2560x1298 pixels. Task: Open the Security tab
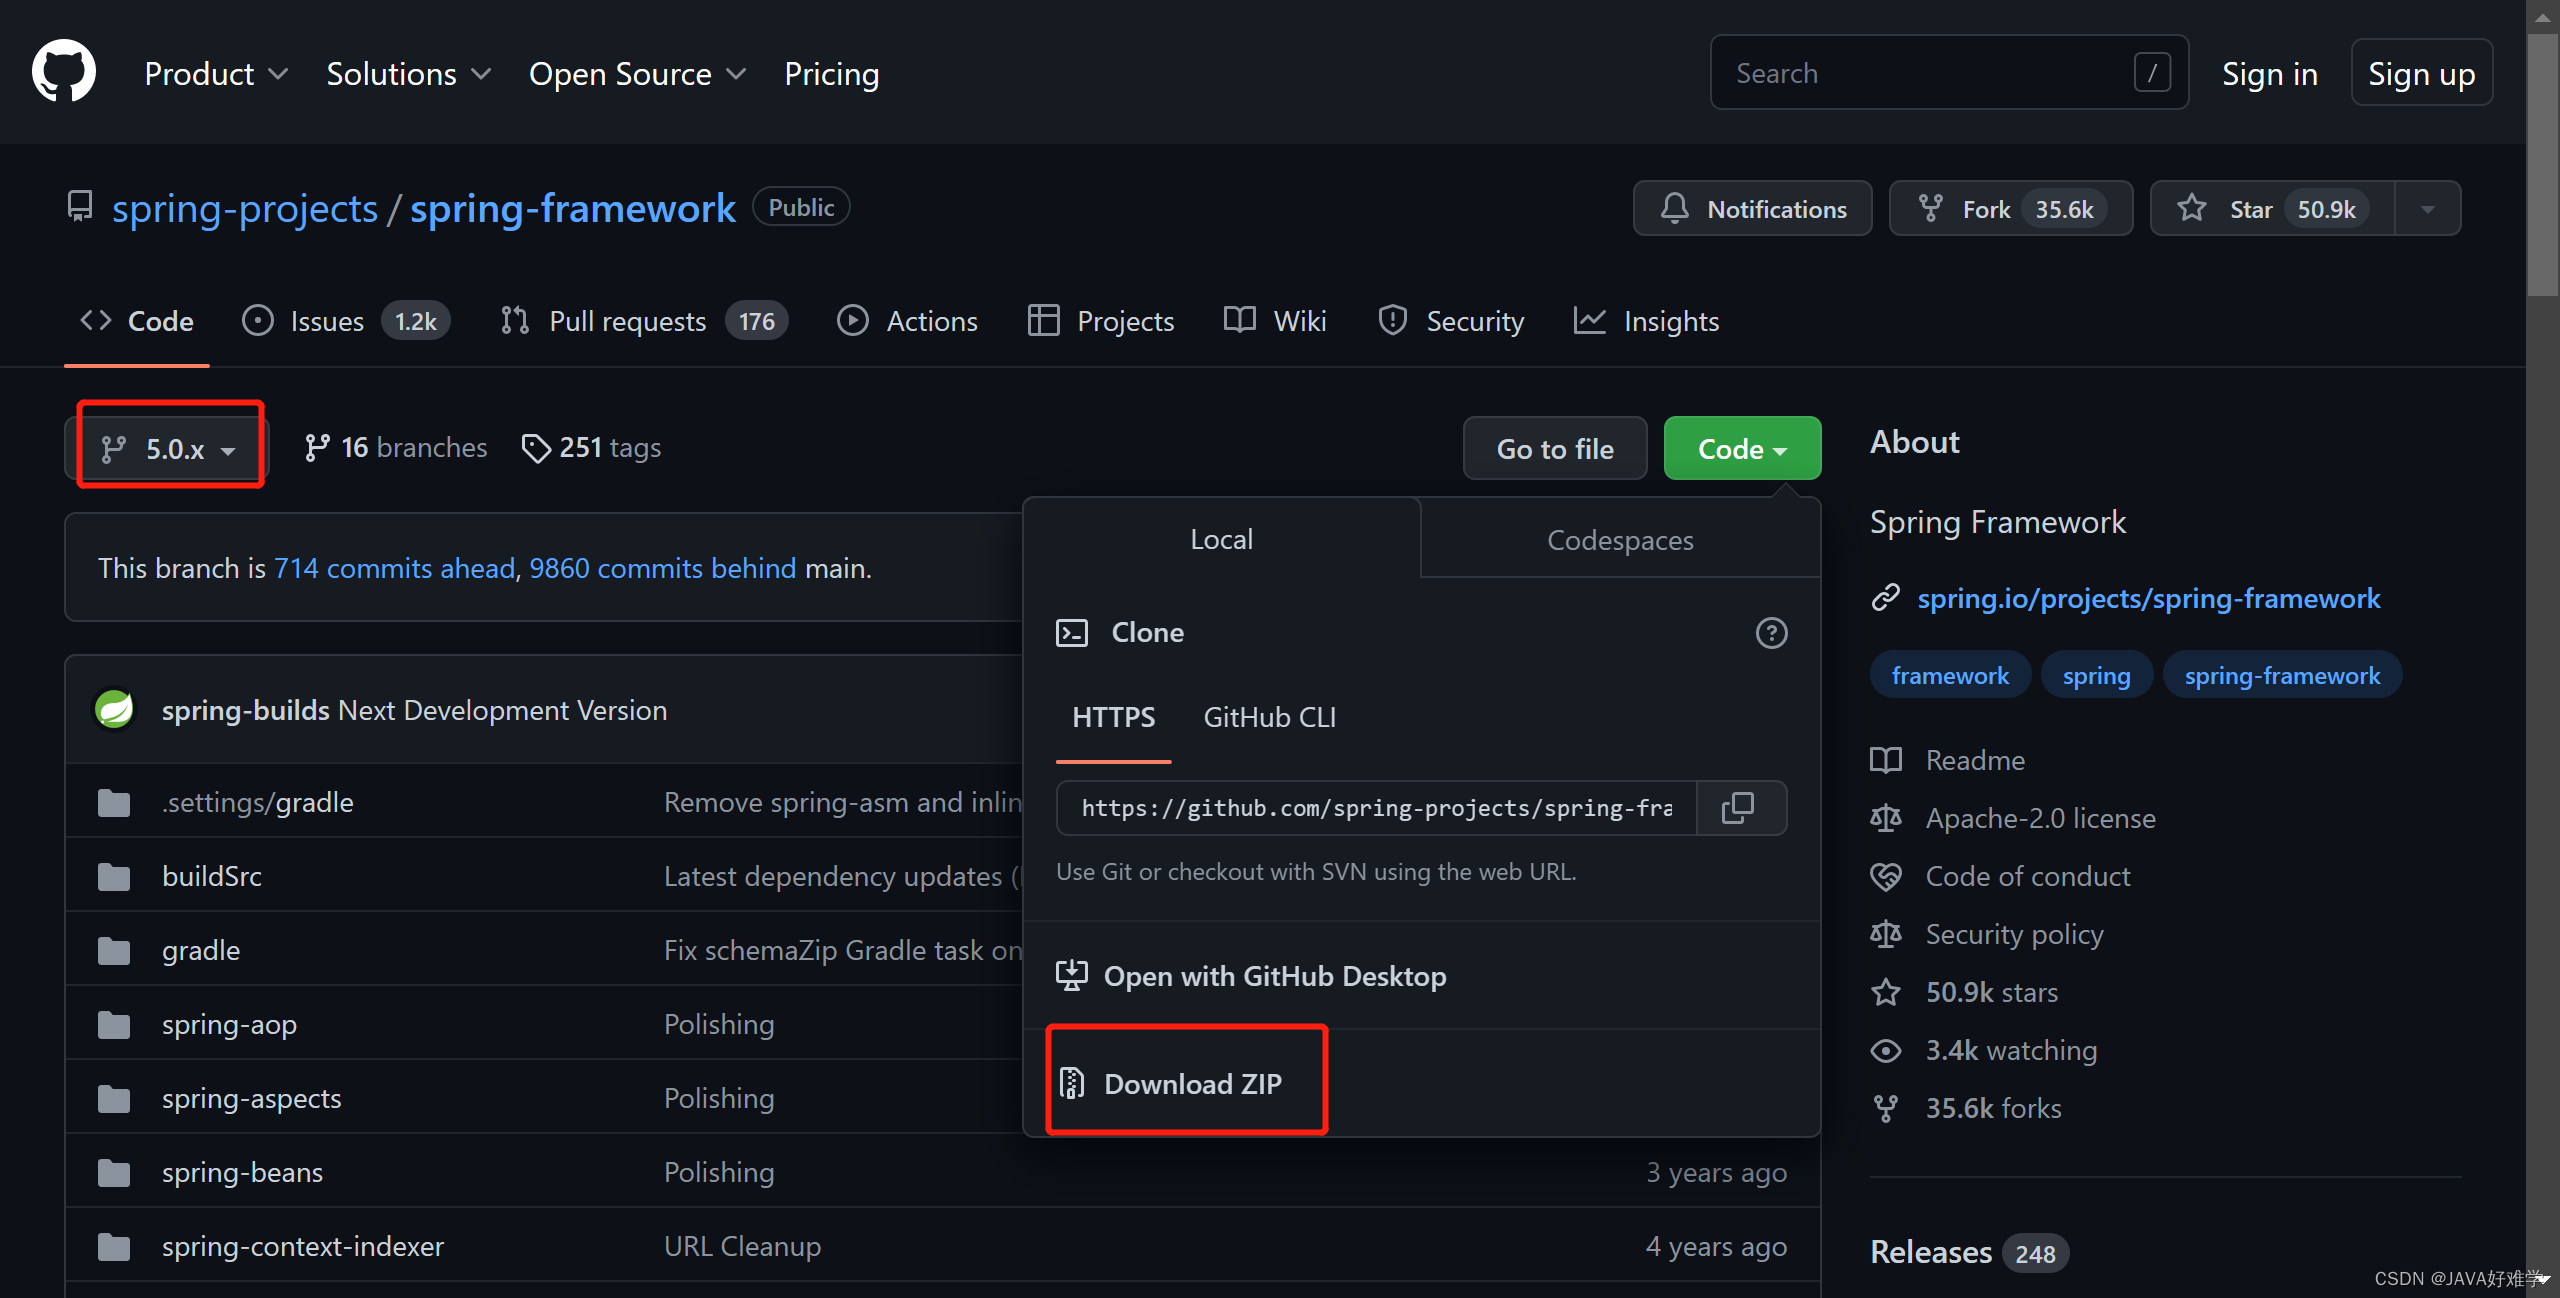coord(1451,321)
